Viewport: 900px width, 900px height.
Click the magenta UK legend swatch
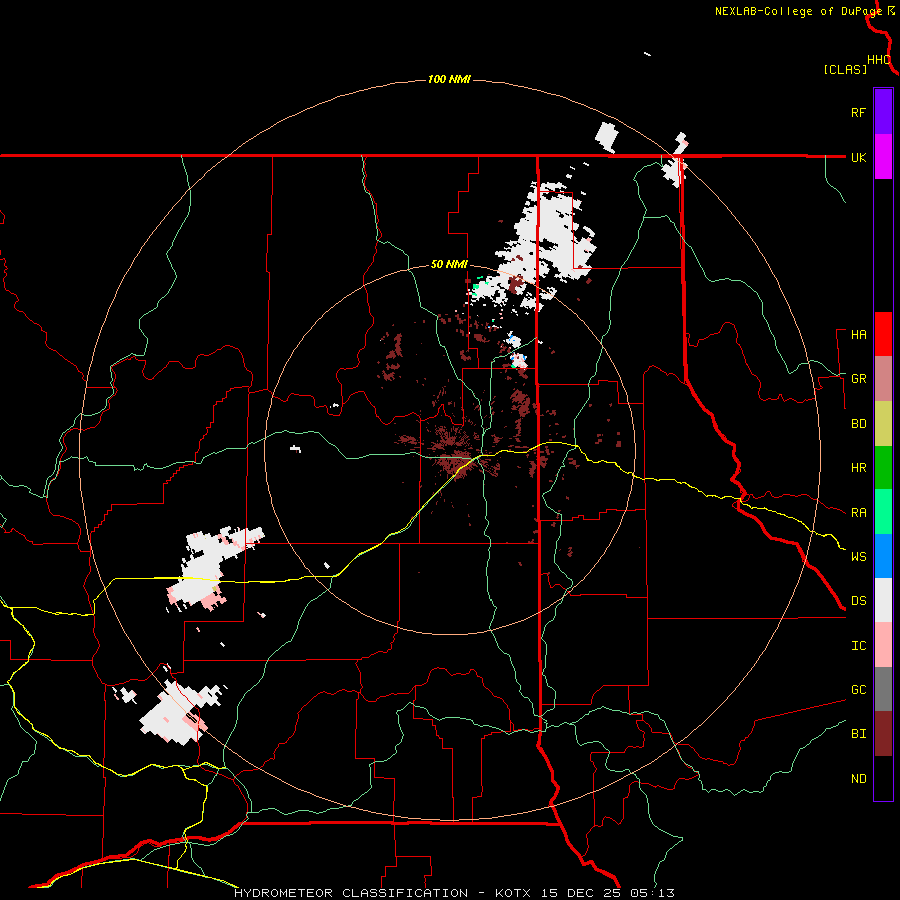[883, 157]
